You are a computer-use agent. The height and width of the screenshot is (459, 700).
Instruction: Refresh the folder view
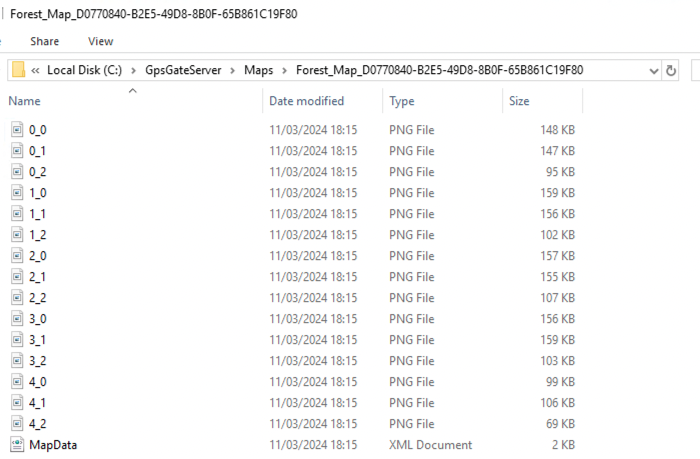671,71
